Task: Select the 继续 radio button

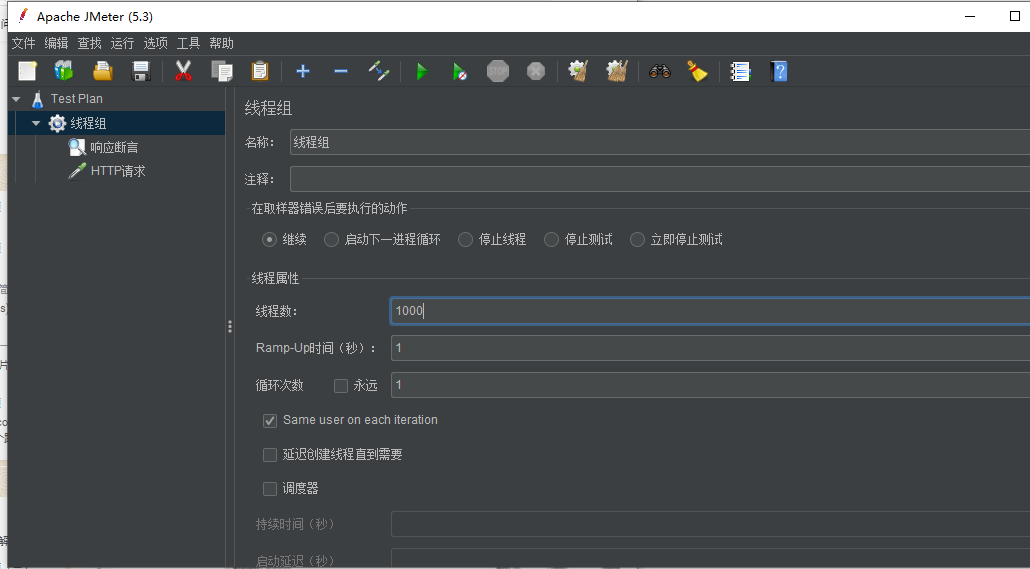Action: [269, 240]
